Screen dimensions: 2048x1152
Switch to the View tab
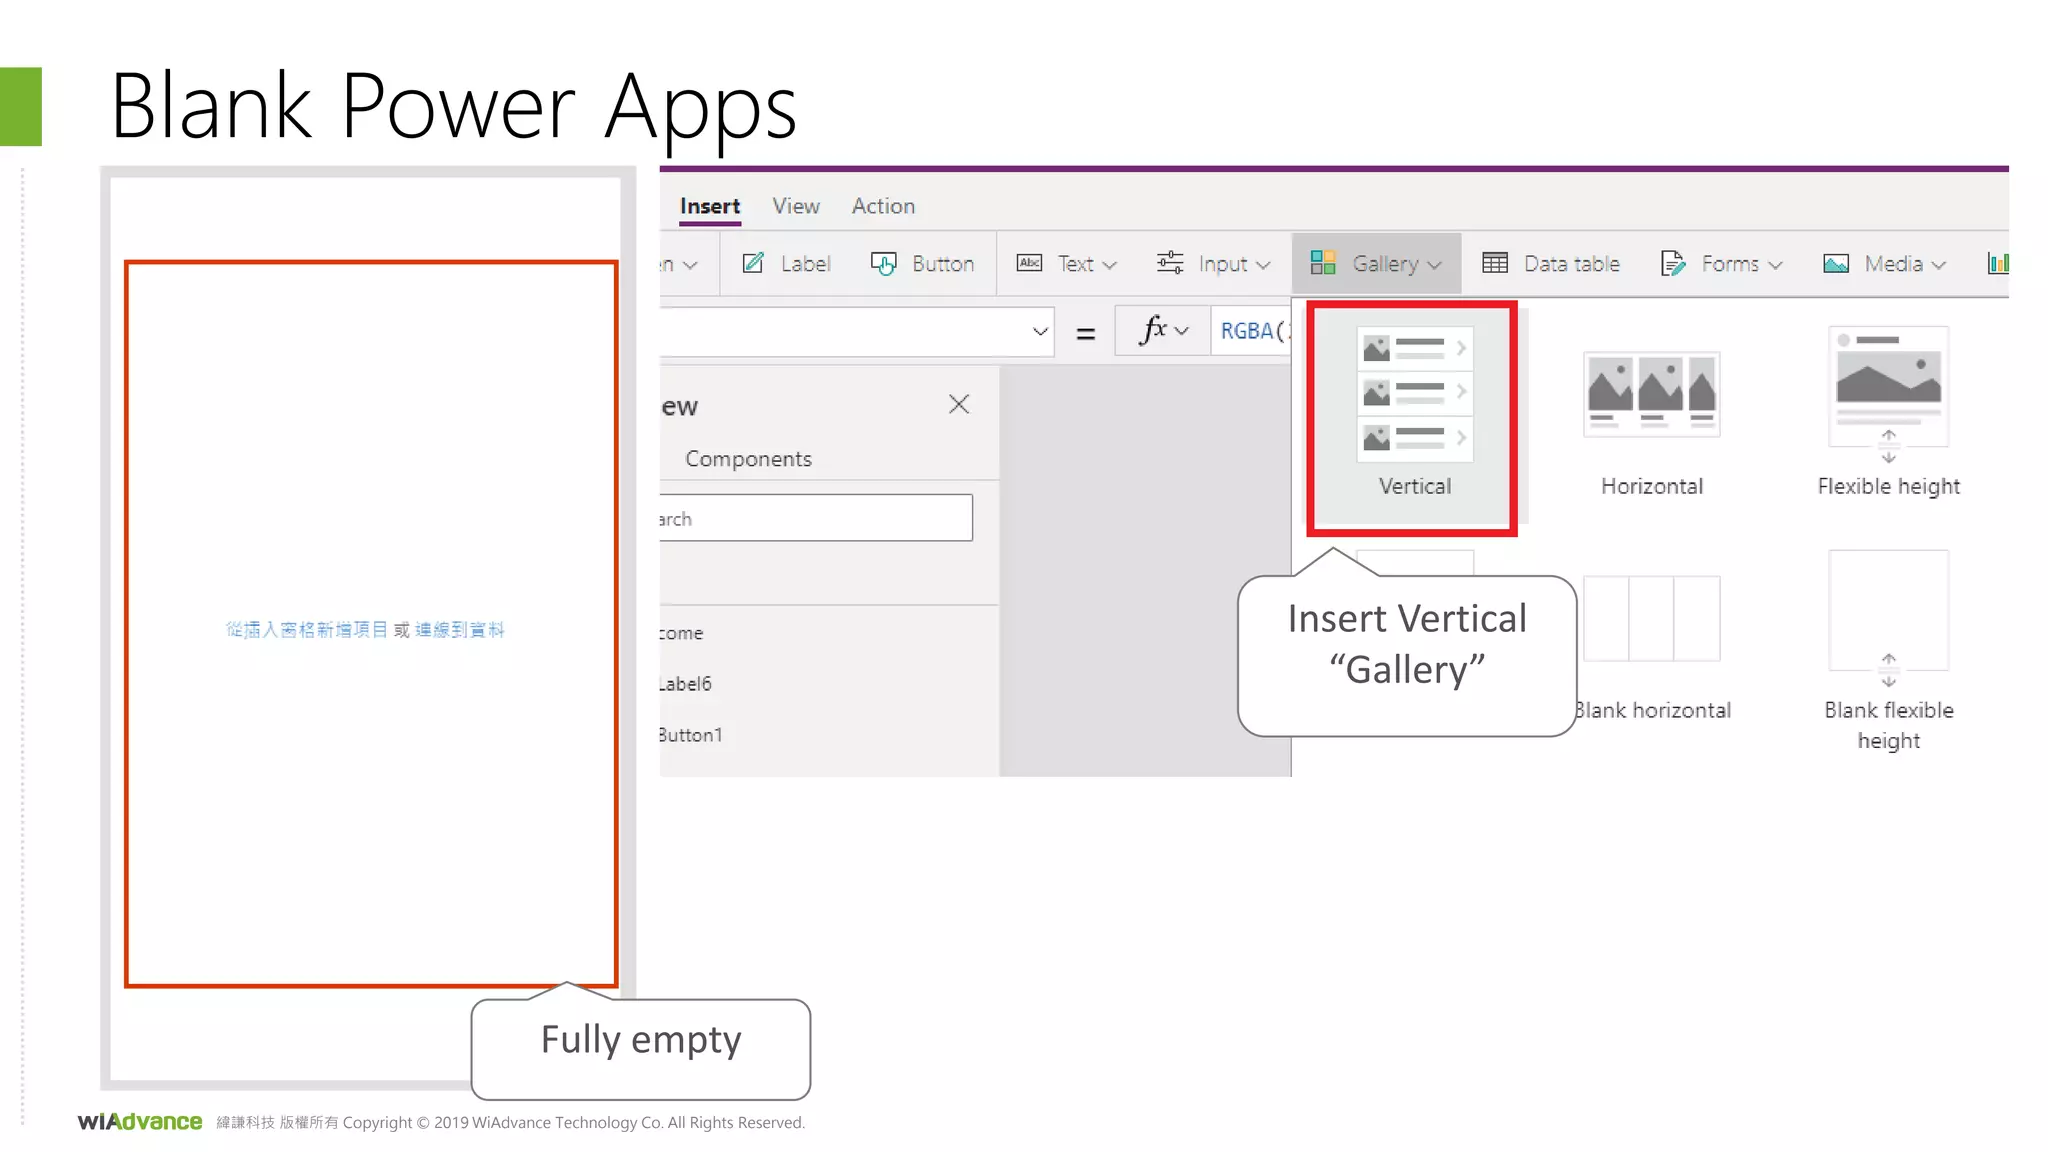click(795, 206)
